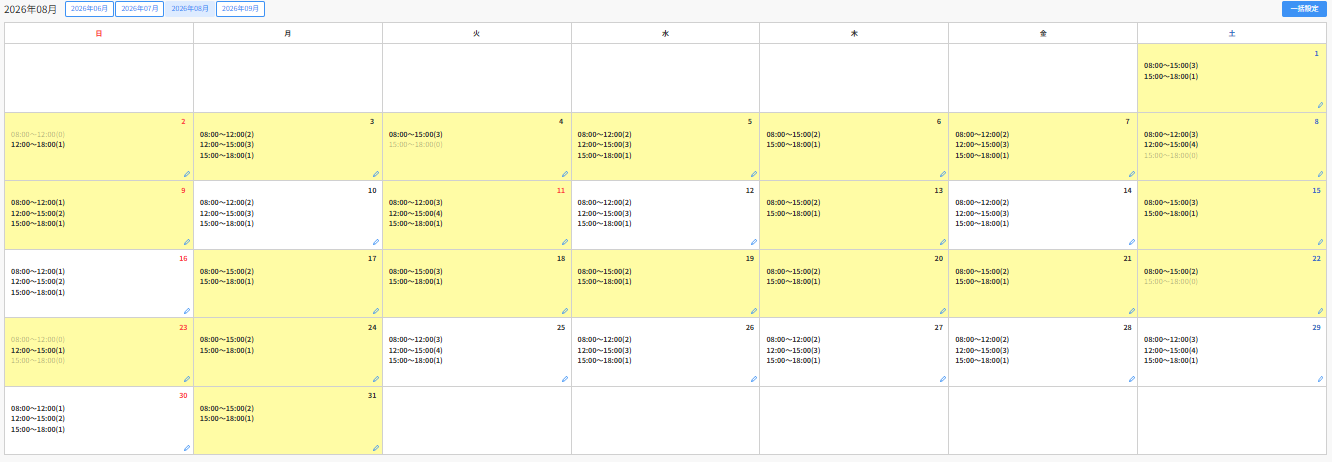Select 12:00〜15:00(3) slot on August 3
This screenshot has height=462, width=1332.
[227, 145]
